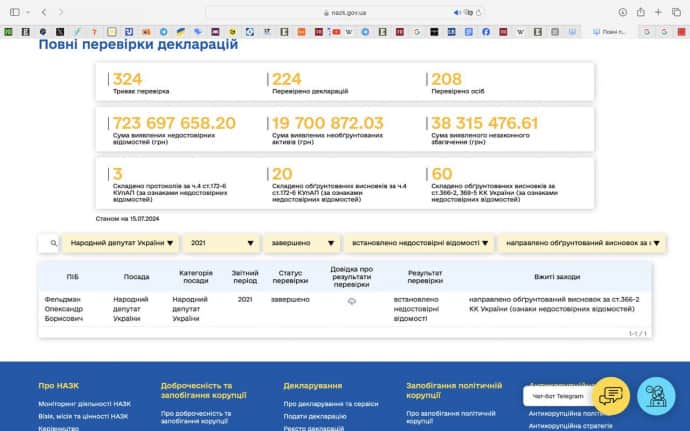Click the Safari back arrow
Image resolution: width=690 pixels, height=431 pixels.
coord(46,12)
